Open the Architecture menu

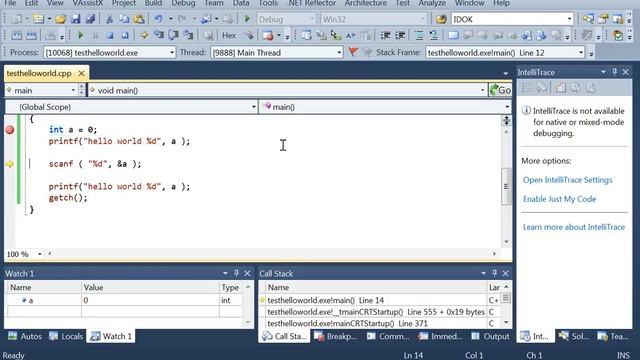(365, 3)
